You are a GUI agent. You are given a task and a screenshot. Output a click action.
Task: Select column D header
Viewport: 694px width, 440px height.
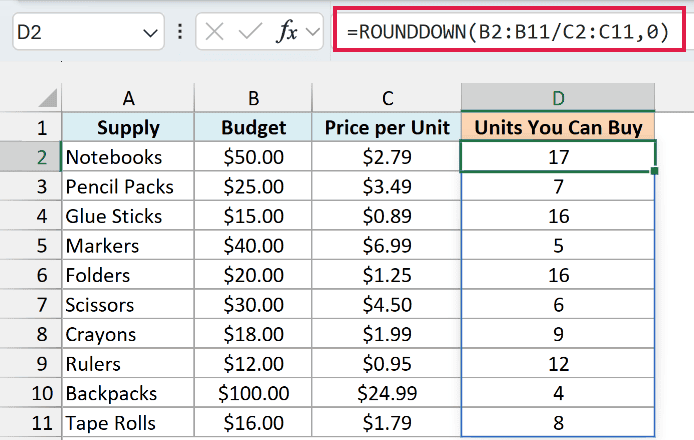pos(558,98)
